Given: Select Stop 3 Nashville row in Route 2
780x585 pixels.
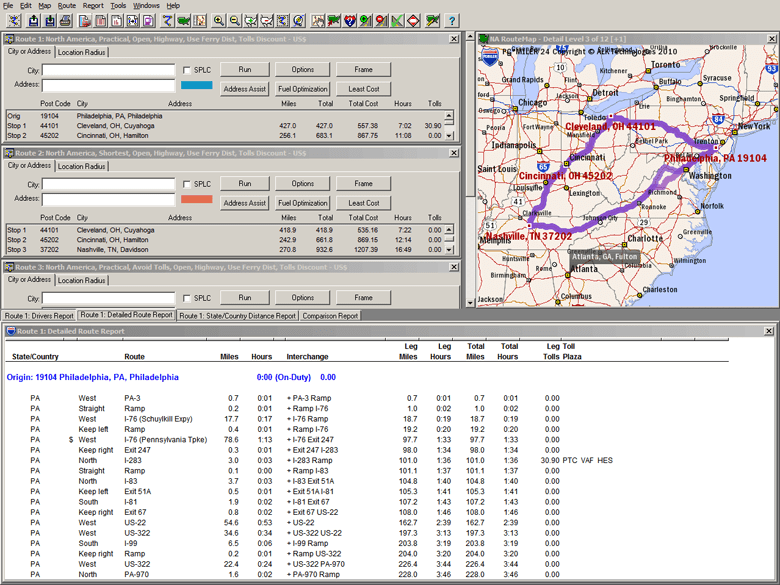Looking at the screenshot, I should pos(225,250).
